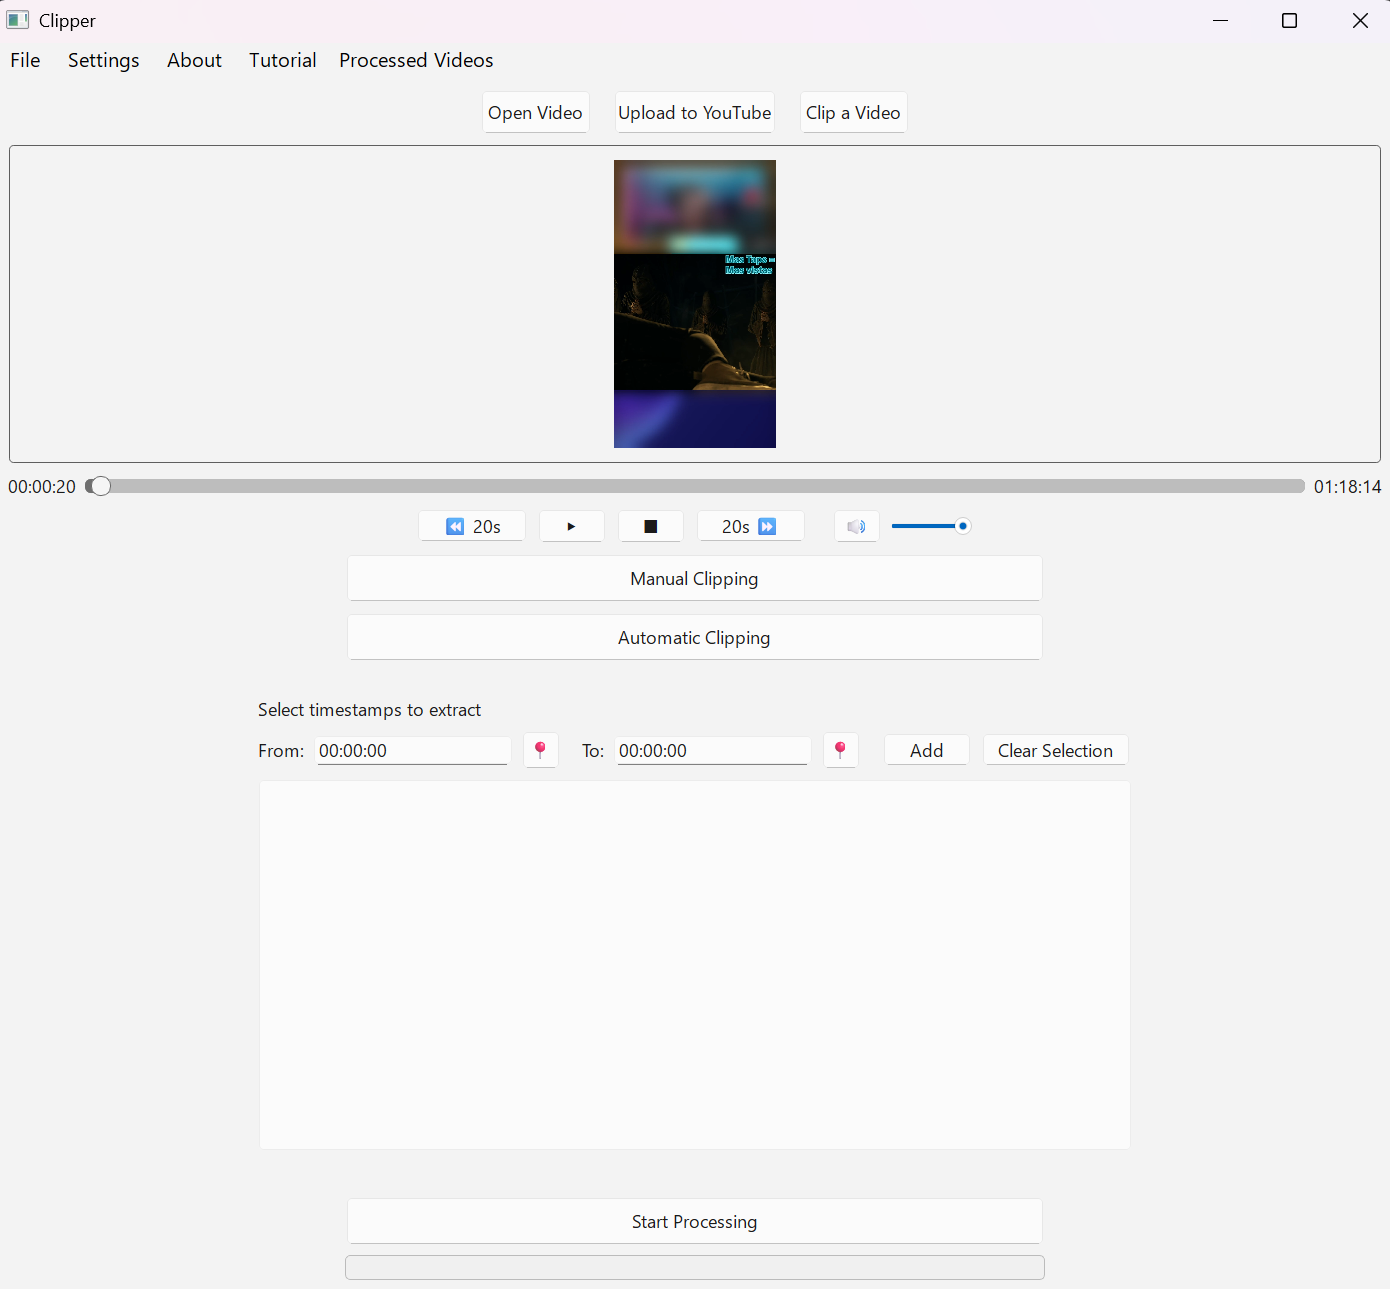The width and height of the screenshot is (1390, 1289).
Task: Skip forward 20 seconds
Action: click(750, 526)
